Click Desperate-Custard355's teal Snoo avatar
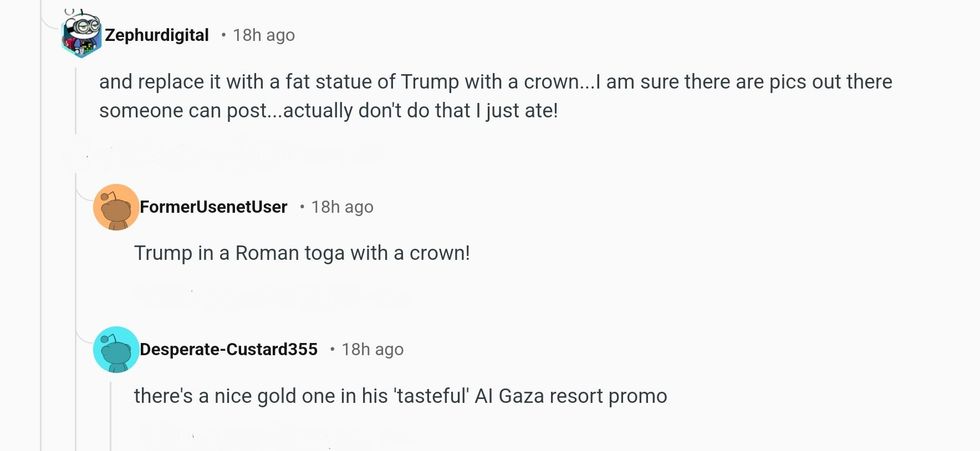This screenshot has width=980, height=451. coord(116,349)
